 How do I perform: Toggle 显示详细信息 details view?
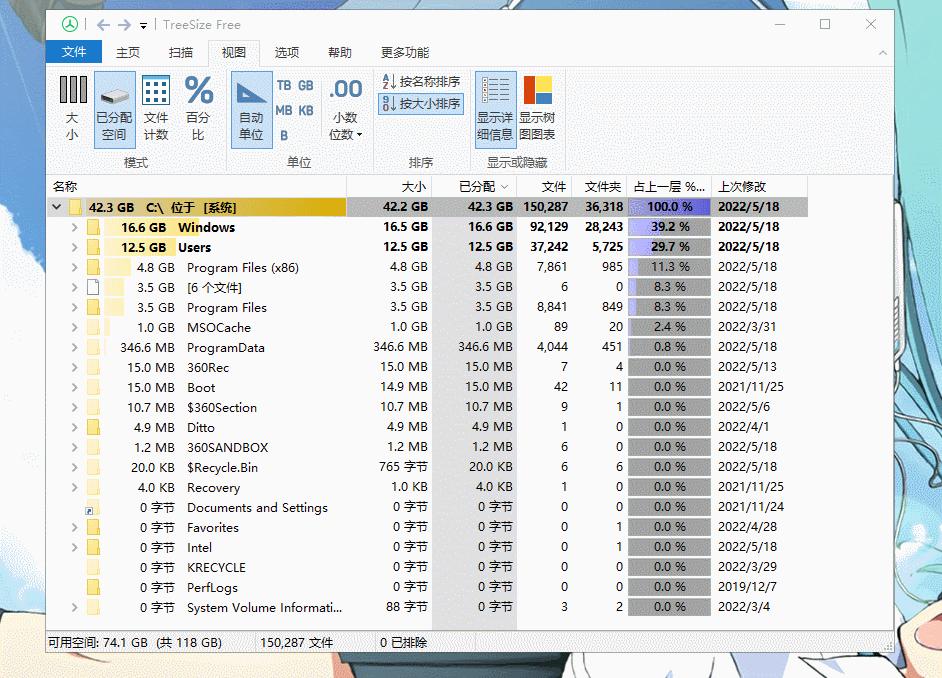[x=495, y=105]
